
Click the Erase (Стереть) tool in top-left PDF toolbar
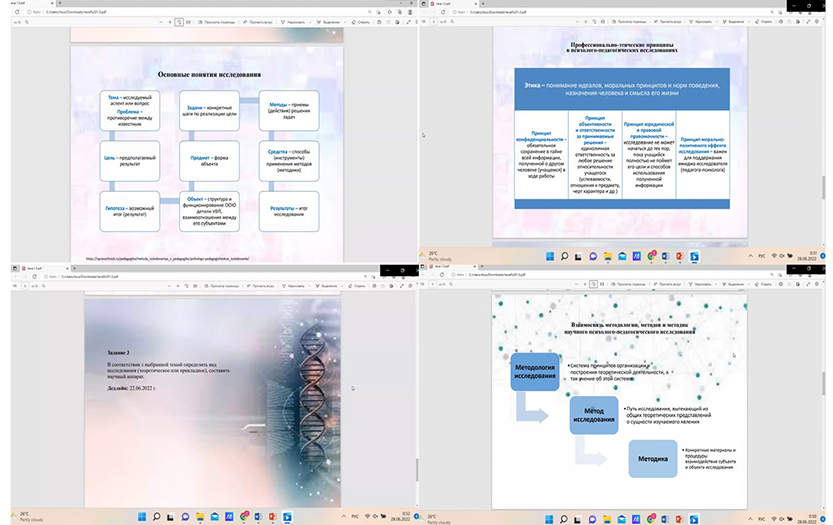pos(367,20)
